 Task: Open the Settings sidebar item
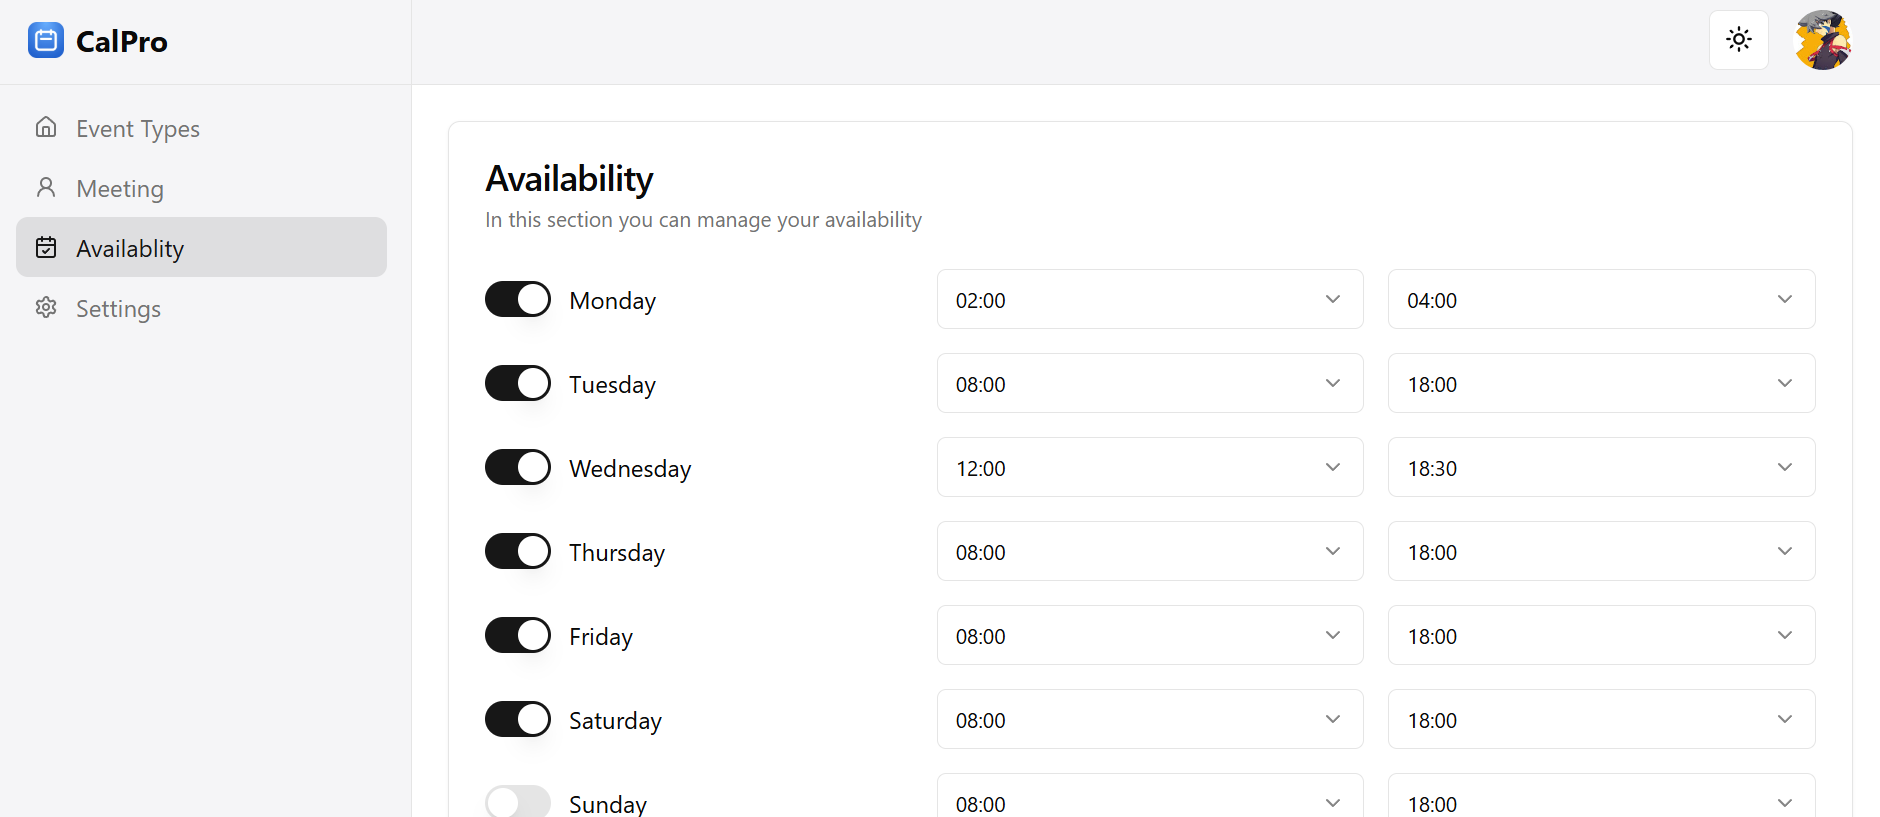(x=201, y=307)
